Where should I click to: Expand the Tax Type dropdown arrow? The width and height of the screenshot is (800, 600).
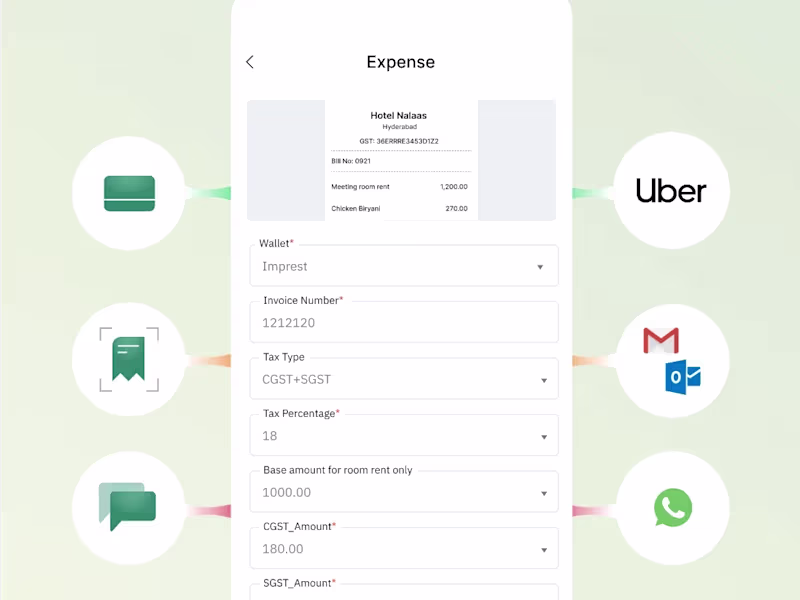coord(544,380)
